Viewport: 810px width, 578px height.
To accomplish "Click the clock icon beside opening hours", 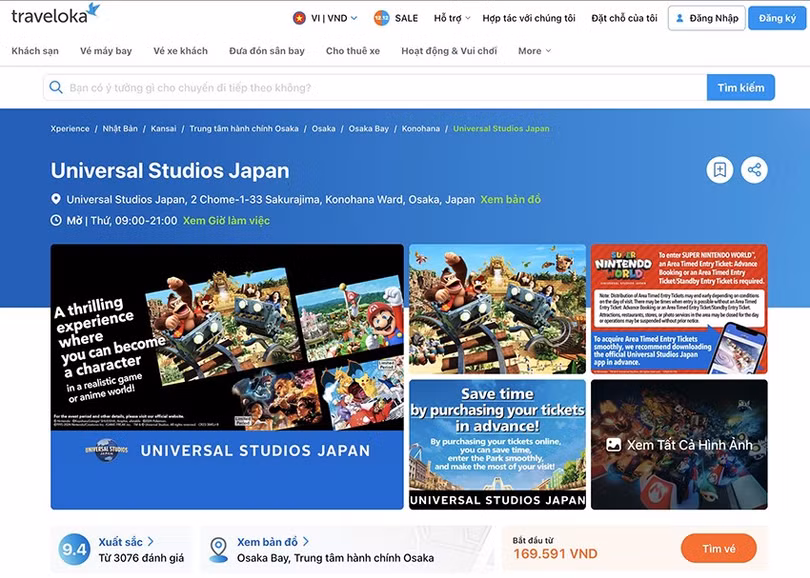I will [x=56, y=221].
